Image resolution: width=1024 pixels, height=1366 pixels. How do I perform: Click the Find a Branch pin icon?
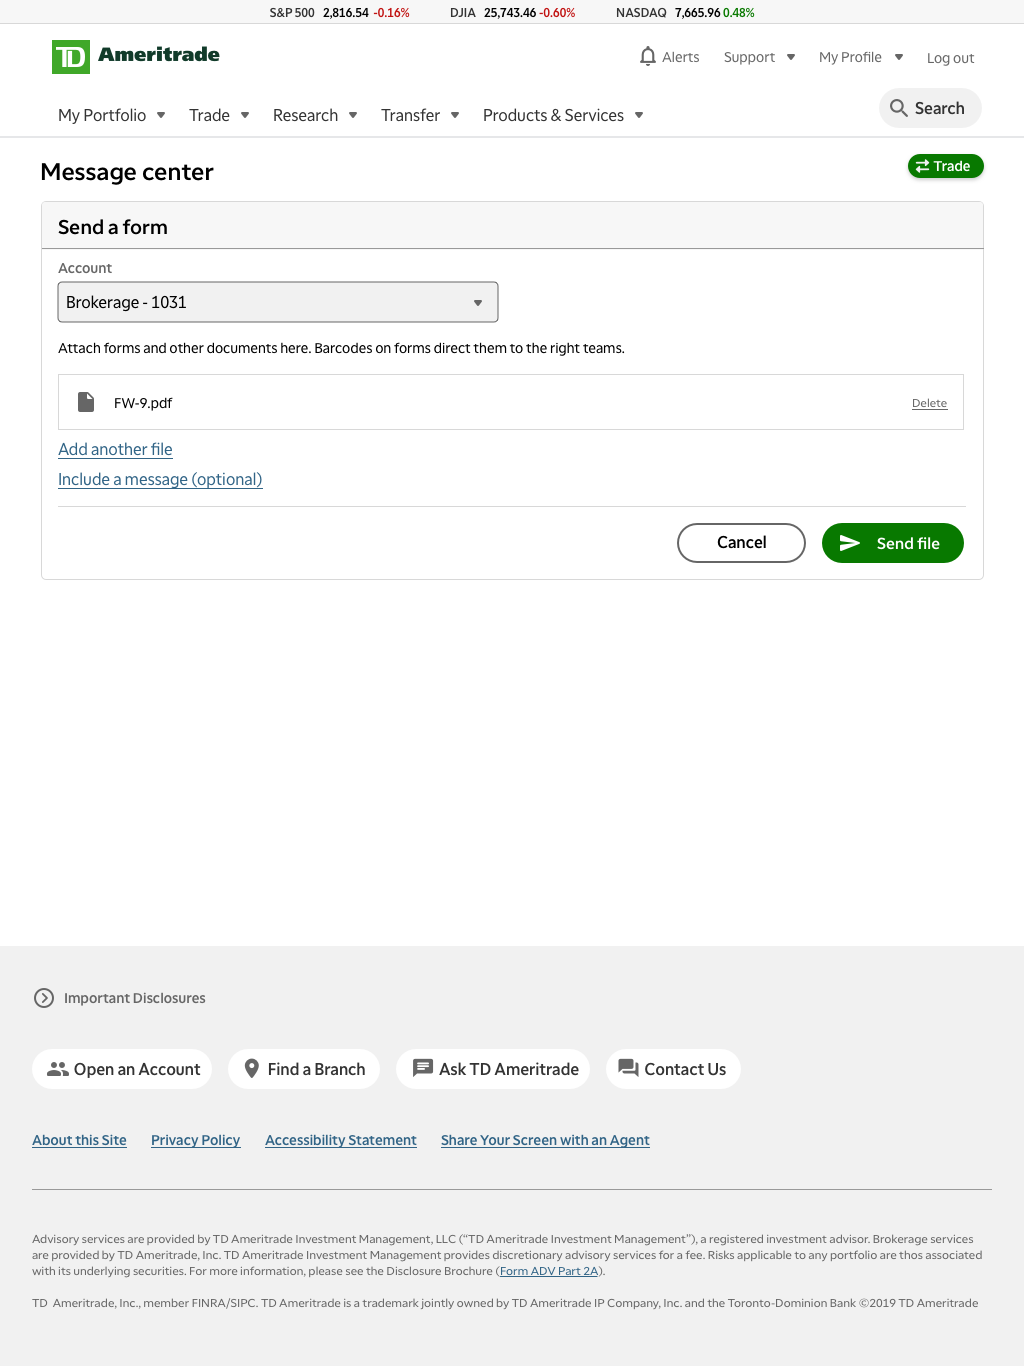tap(252, 1069)
